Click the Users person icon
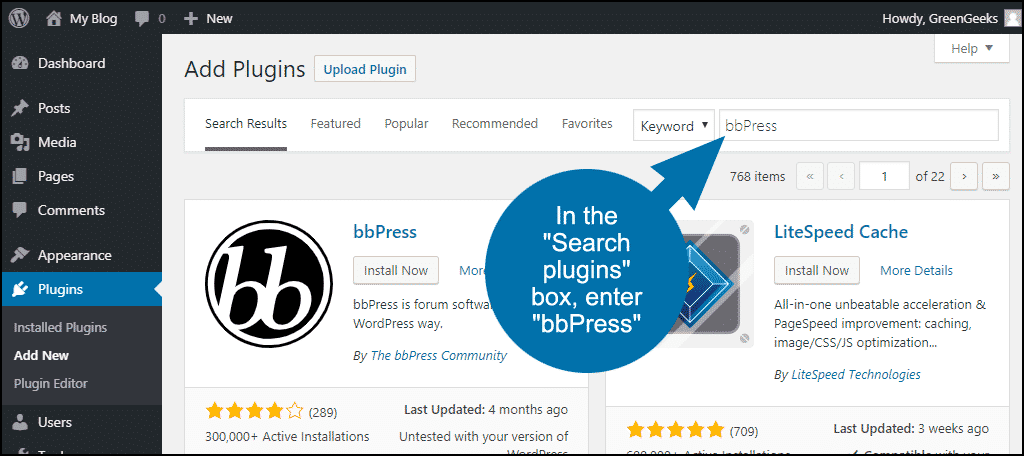The width and height of the screenshot is (1024, 456). 20,422
